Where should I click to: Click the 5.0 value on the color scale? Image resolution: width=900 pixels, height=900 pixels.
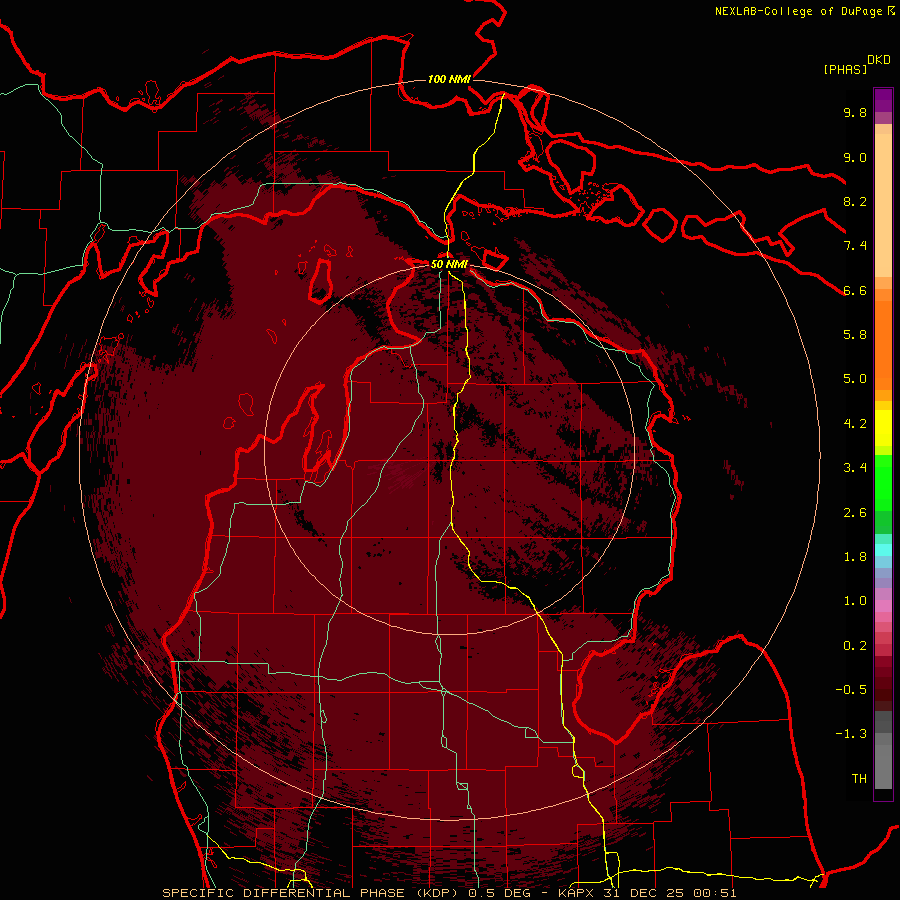(x=855, y=379)
